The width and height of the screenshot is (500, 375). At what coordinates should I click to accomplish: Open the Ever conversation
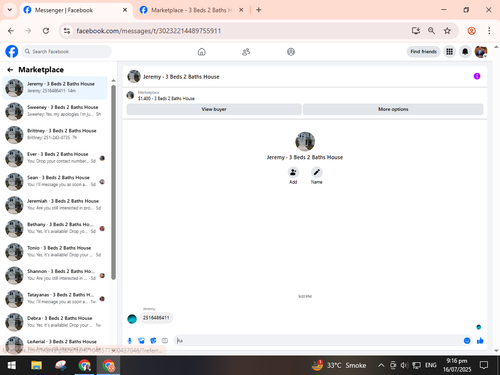(x=55, y=158)
